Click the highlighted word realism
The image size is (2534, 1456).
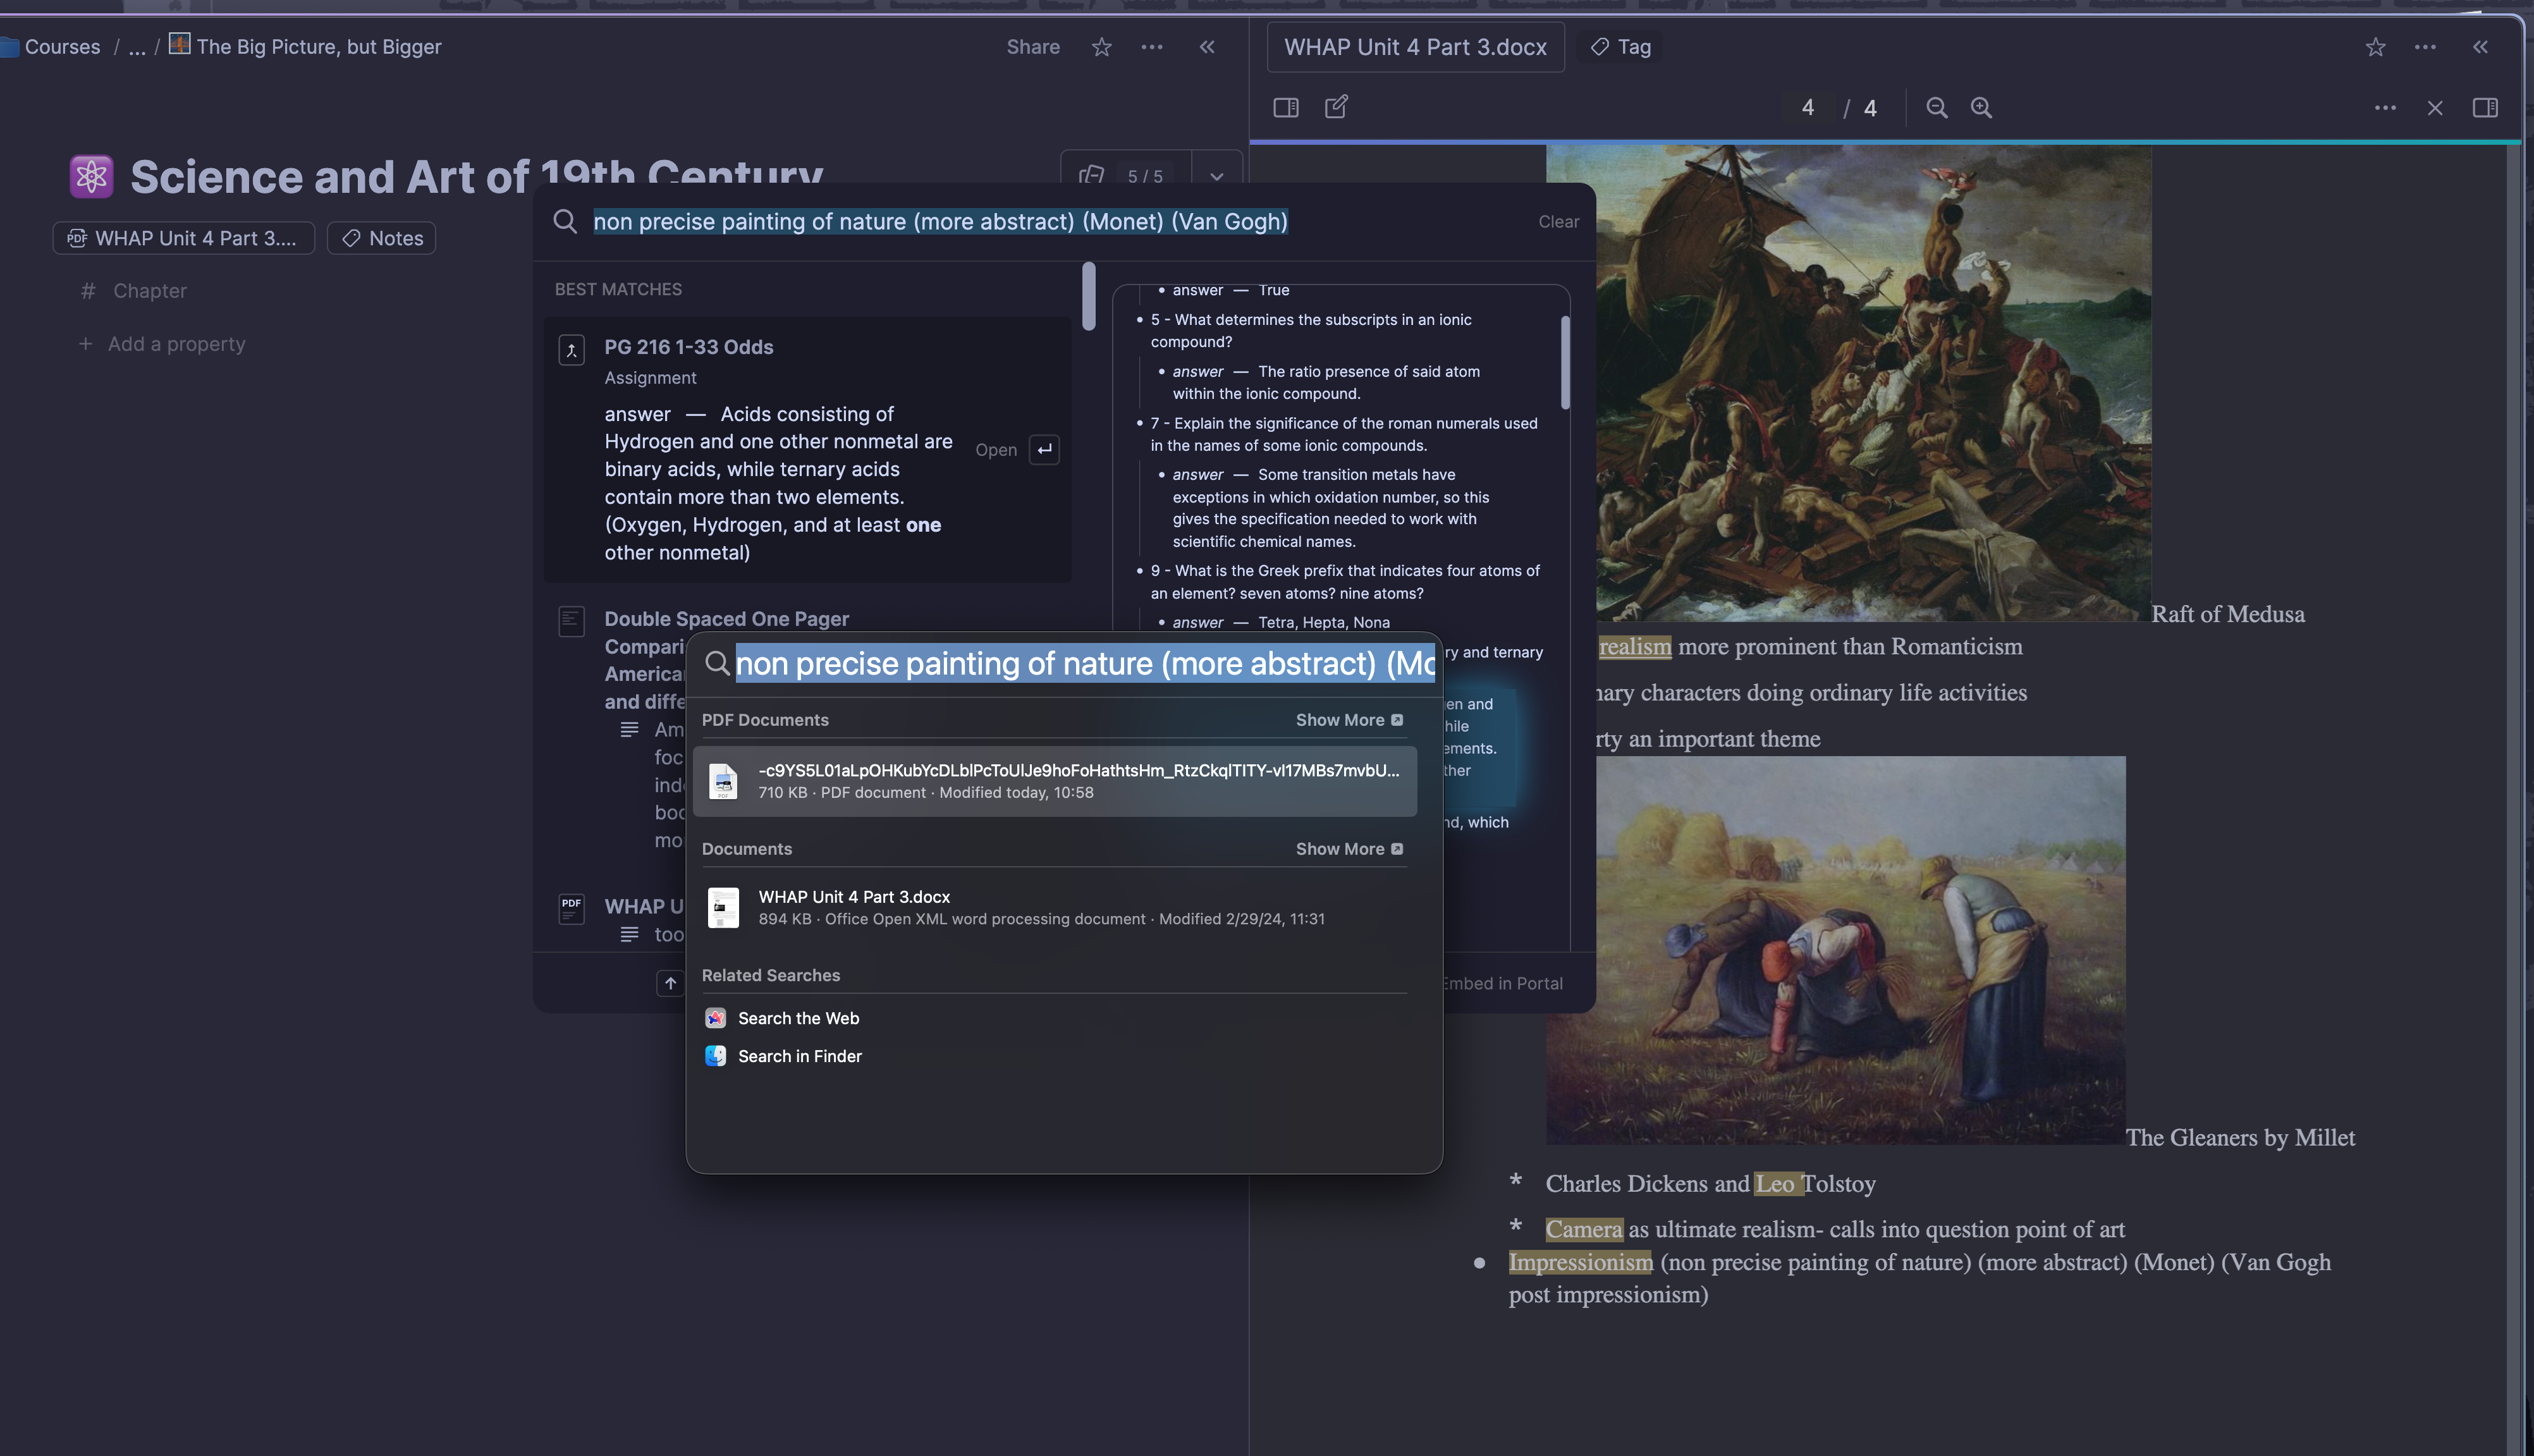1635,647
